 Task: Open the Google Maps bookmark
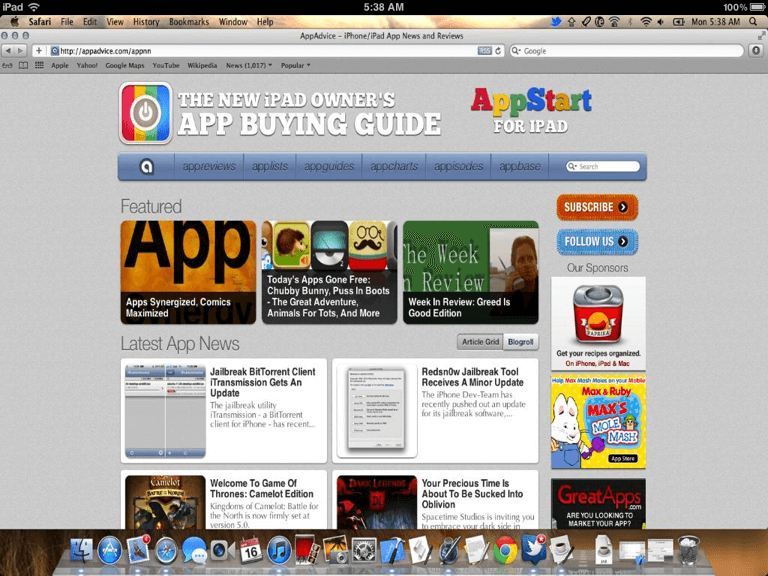click(125, 65)
